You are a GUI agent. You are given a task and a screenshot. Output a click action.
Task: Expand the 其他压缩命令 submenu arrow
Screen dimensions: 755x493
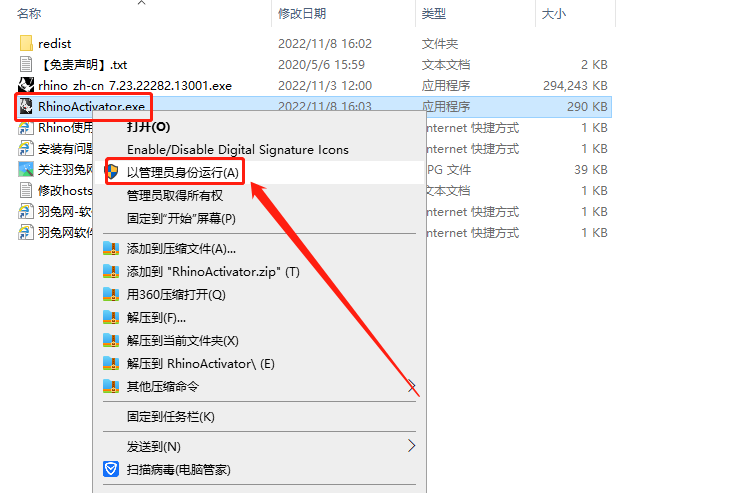412,386
